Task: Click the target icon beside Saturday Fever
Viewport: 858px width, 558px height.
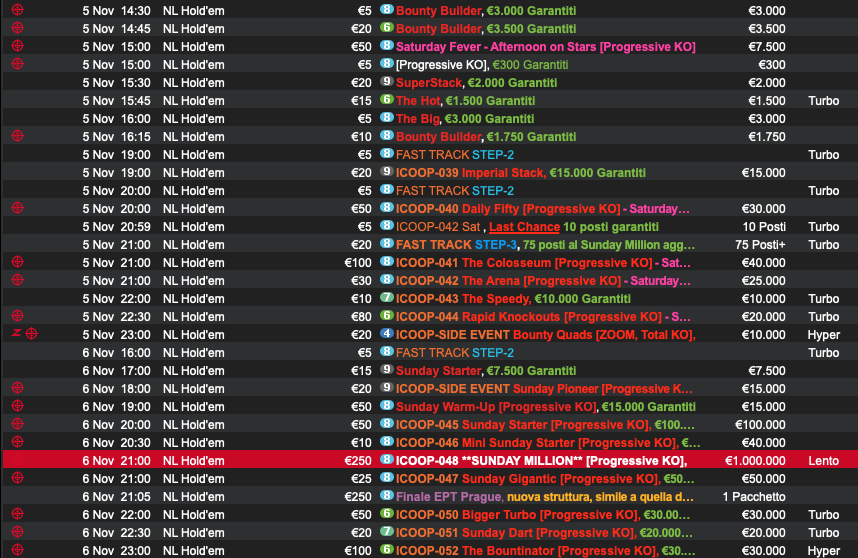Action: (x=18, y=46)
